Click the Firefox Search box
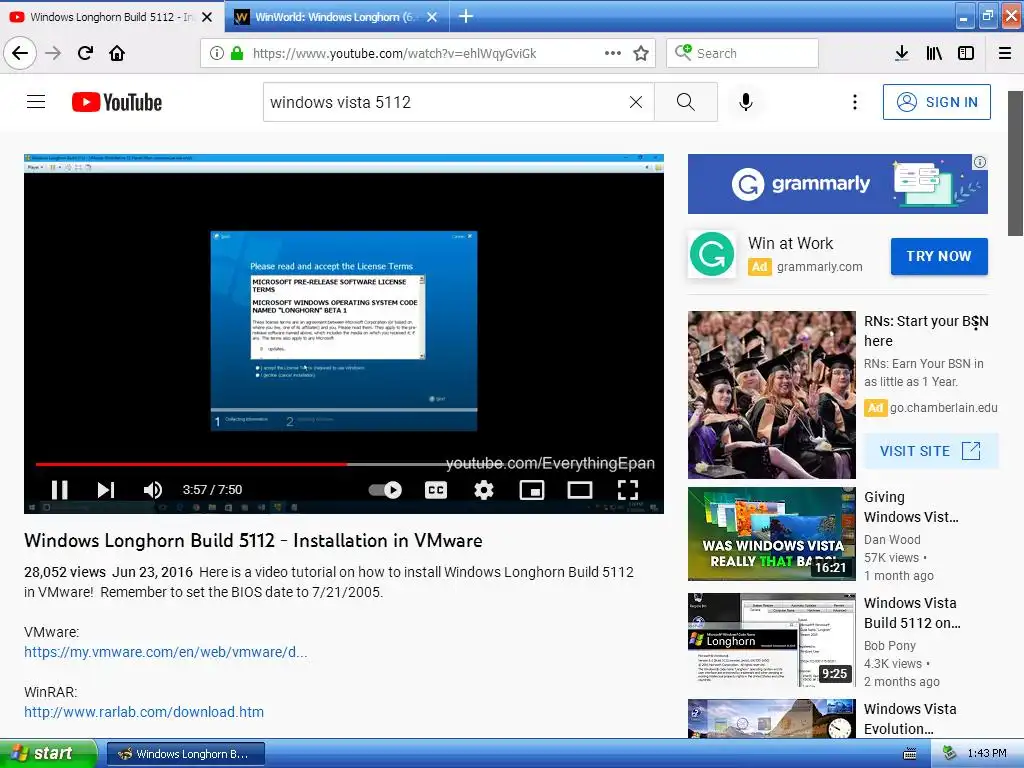The image size is (1024, 768). pos(742,53)
